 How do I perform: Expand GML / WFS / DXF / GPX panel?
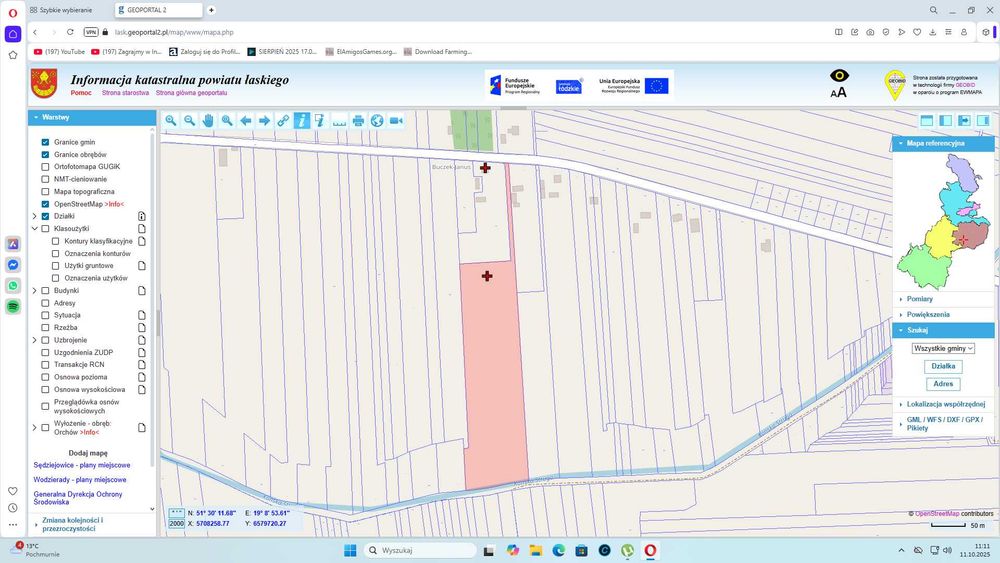(943, 424)
